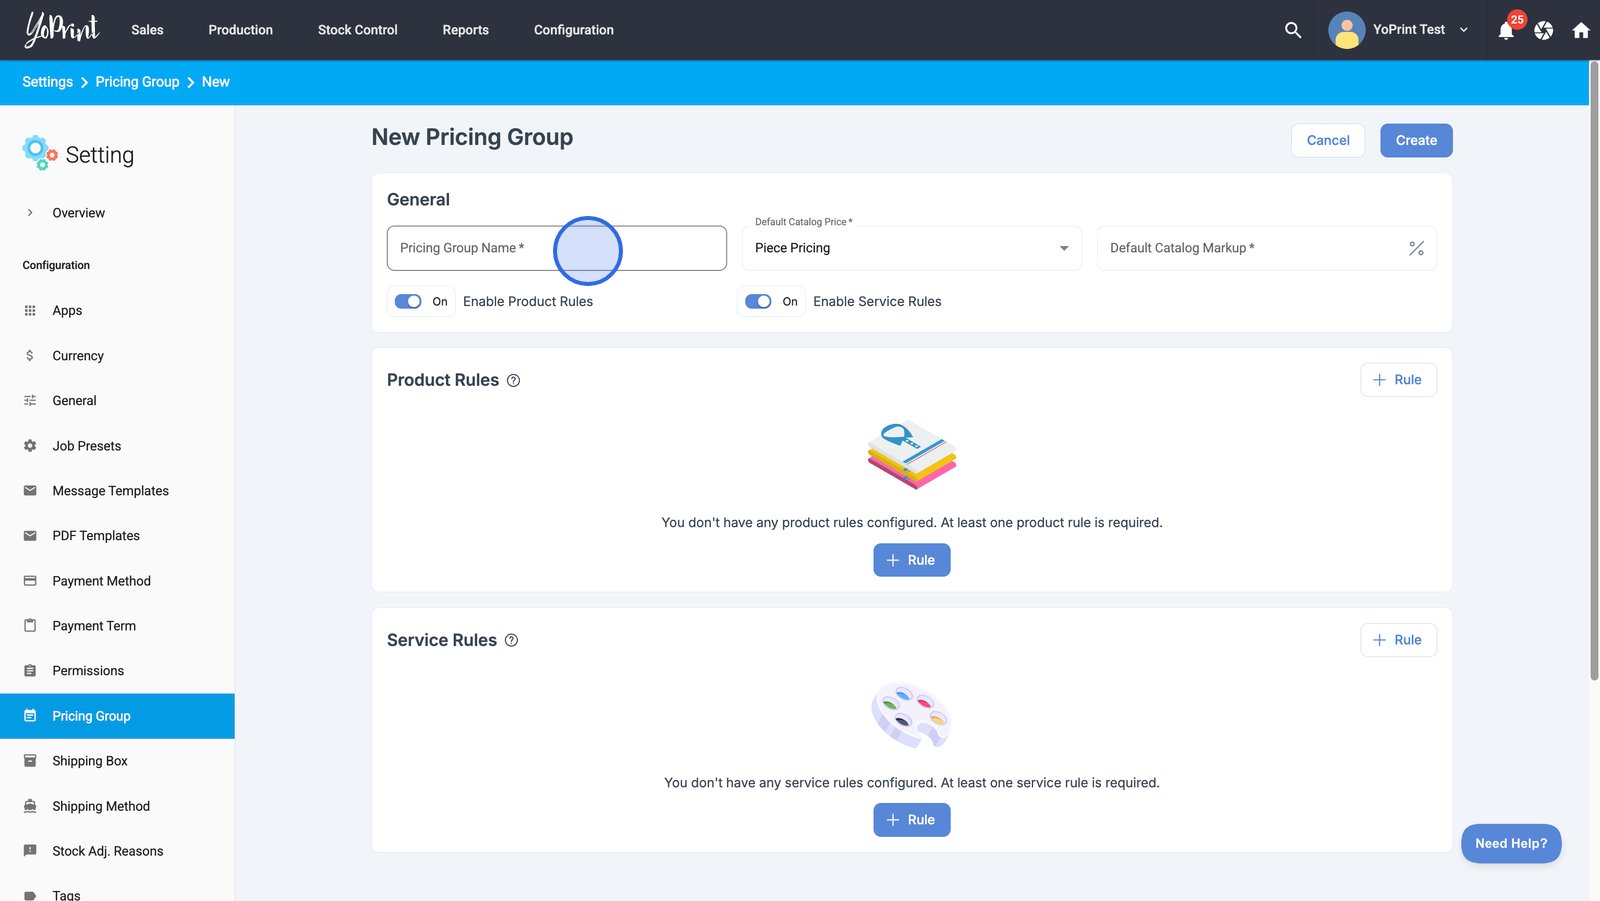Image resolution: width=1600 pixels, height=901 pixels.
Task: Expand the Overview sidebar section
Action: coord(30,213)
